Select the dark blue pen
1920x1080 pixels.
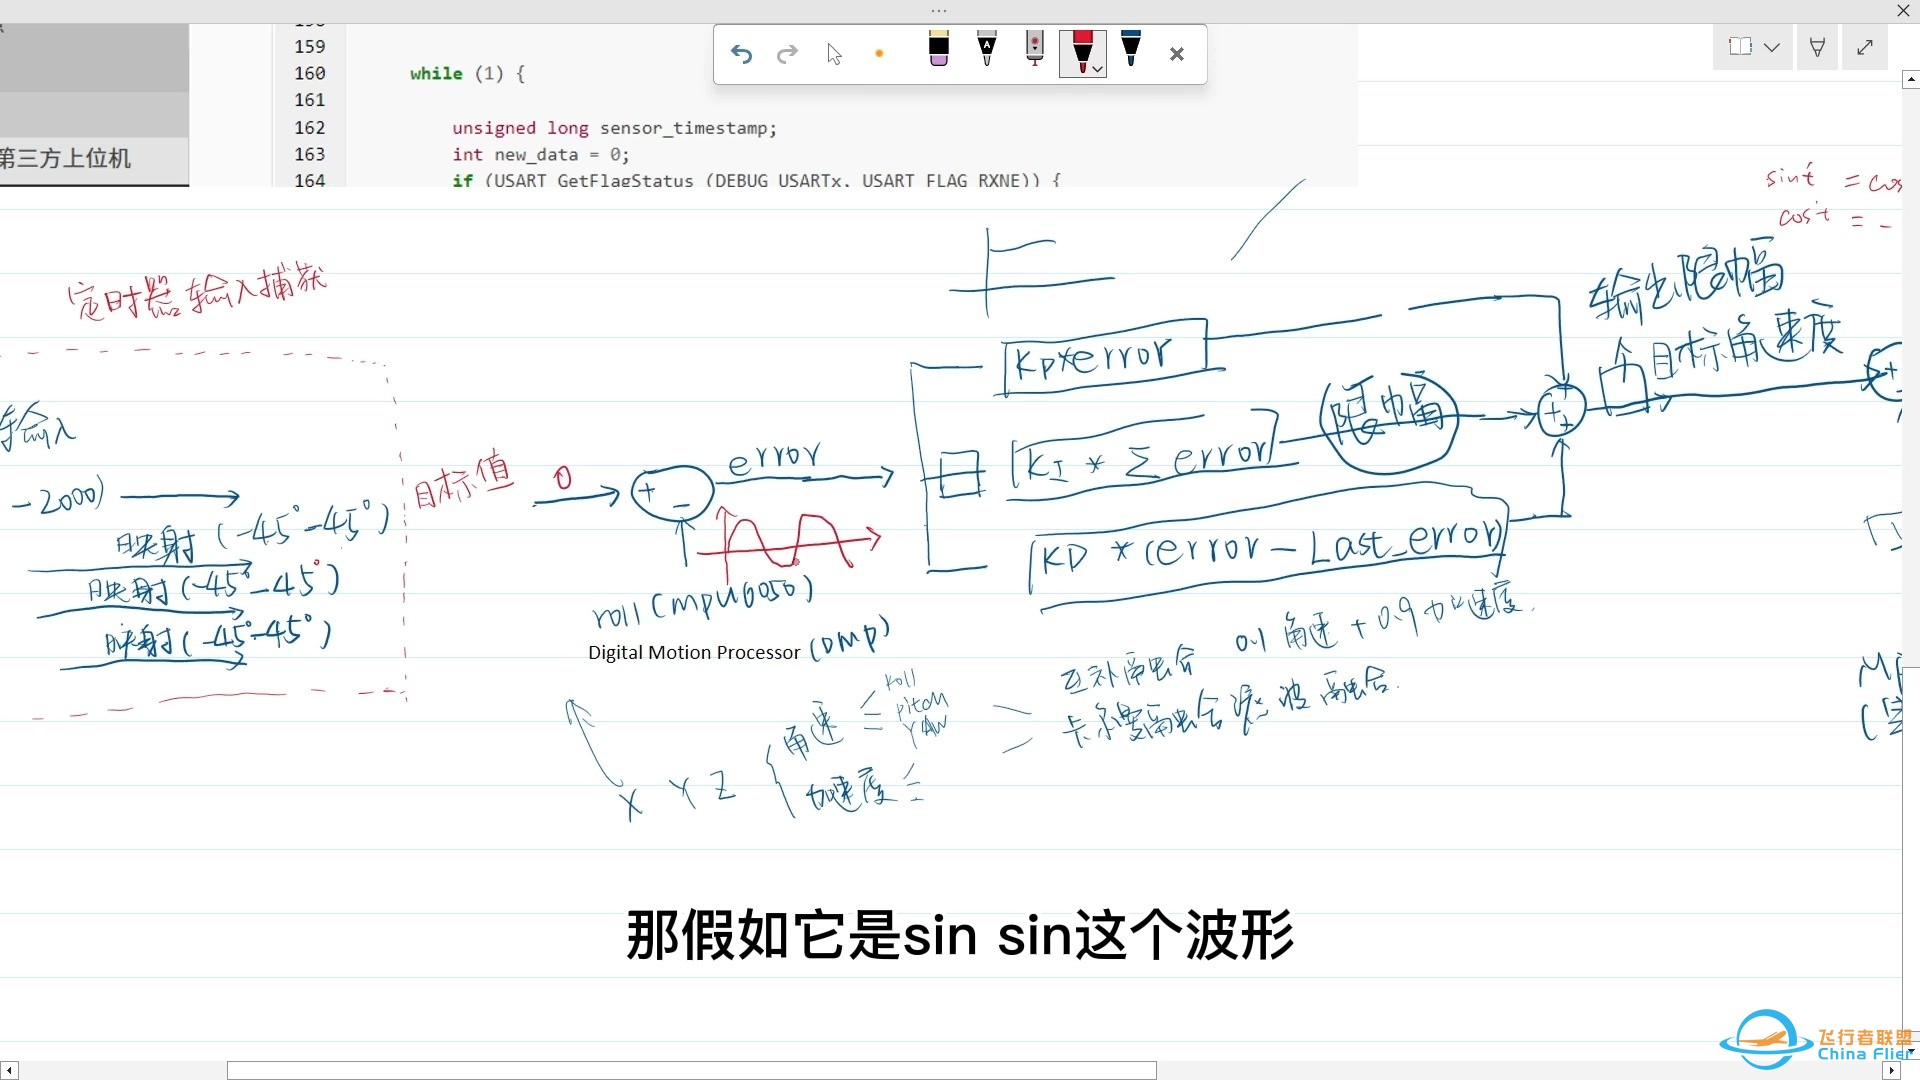(x=1131, y=49)
